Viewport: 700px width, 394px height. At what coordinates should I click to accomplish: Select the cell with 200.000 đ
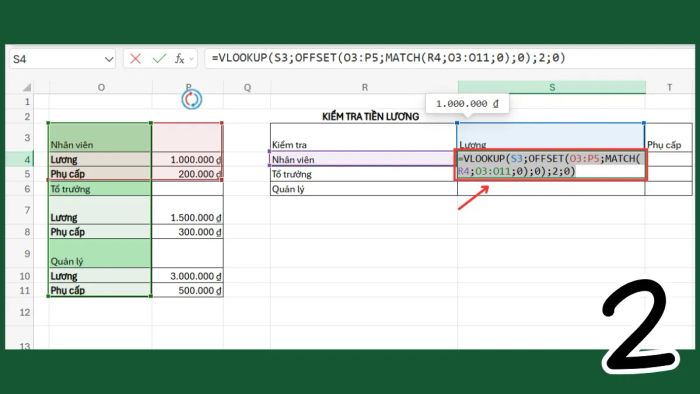(188, 174)
